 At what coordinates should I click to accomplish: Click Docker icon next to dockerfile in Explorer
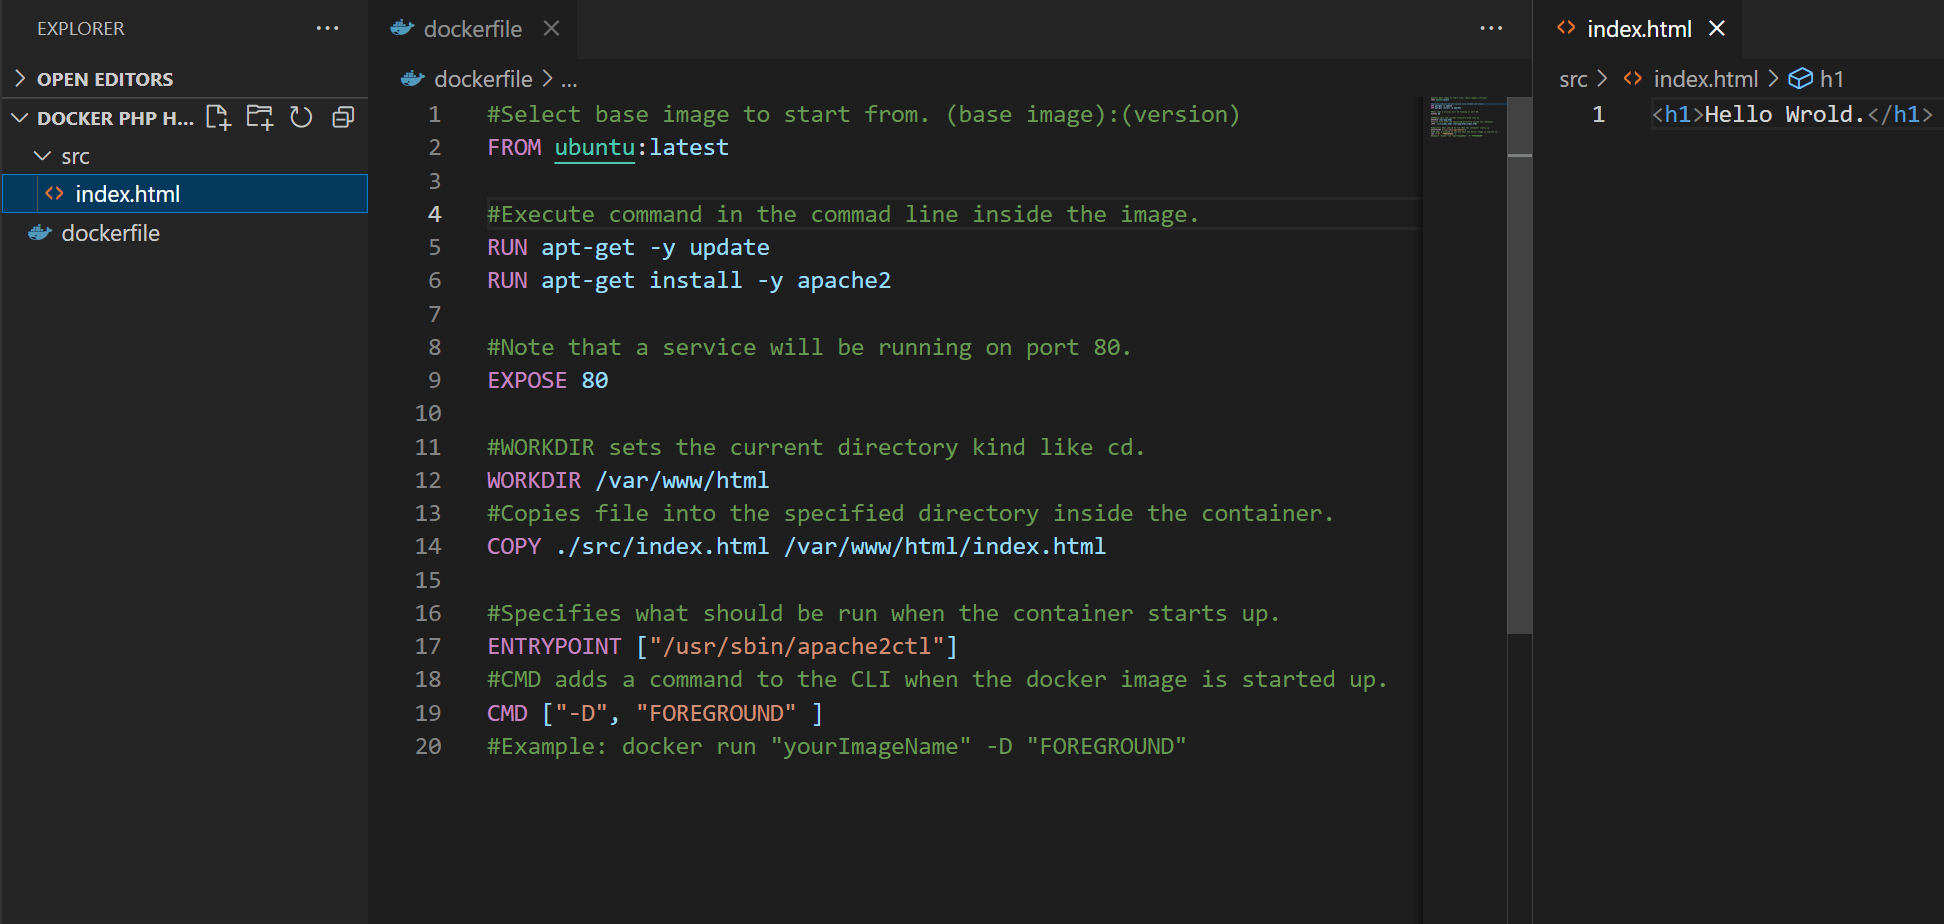[40, 232]
